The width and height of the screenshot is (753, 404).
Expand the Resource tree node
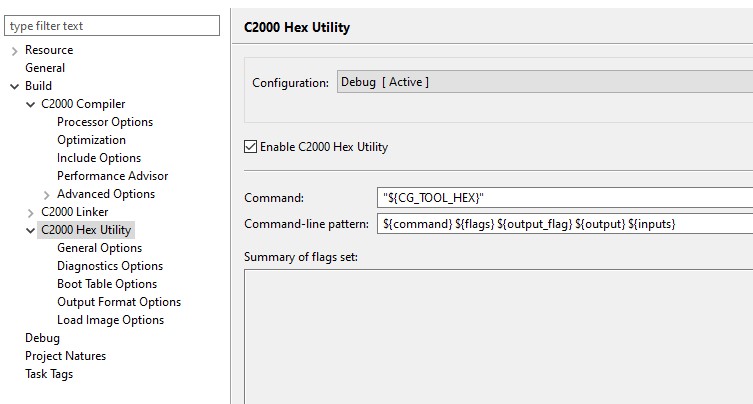(14, 50)
